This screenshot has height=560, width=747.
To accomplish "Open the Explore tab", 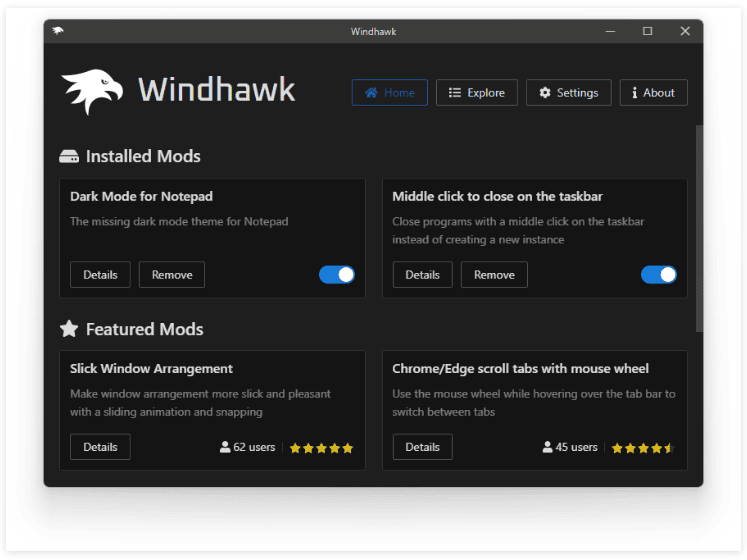I will click(x=477, y=92).
